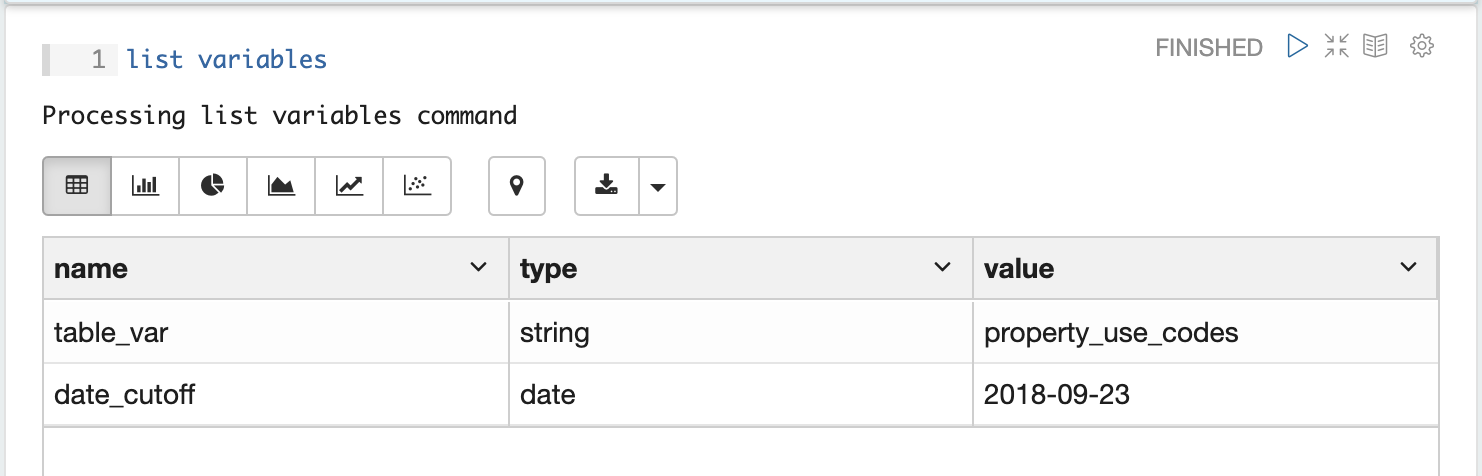Run this paragraph with play icon

(x=1297, y=46)
